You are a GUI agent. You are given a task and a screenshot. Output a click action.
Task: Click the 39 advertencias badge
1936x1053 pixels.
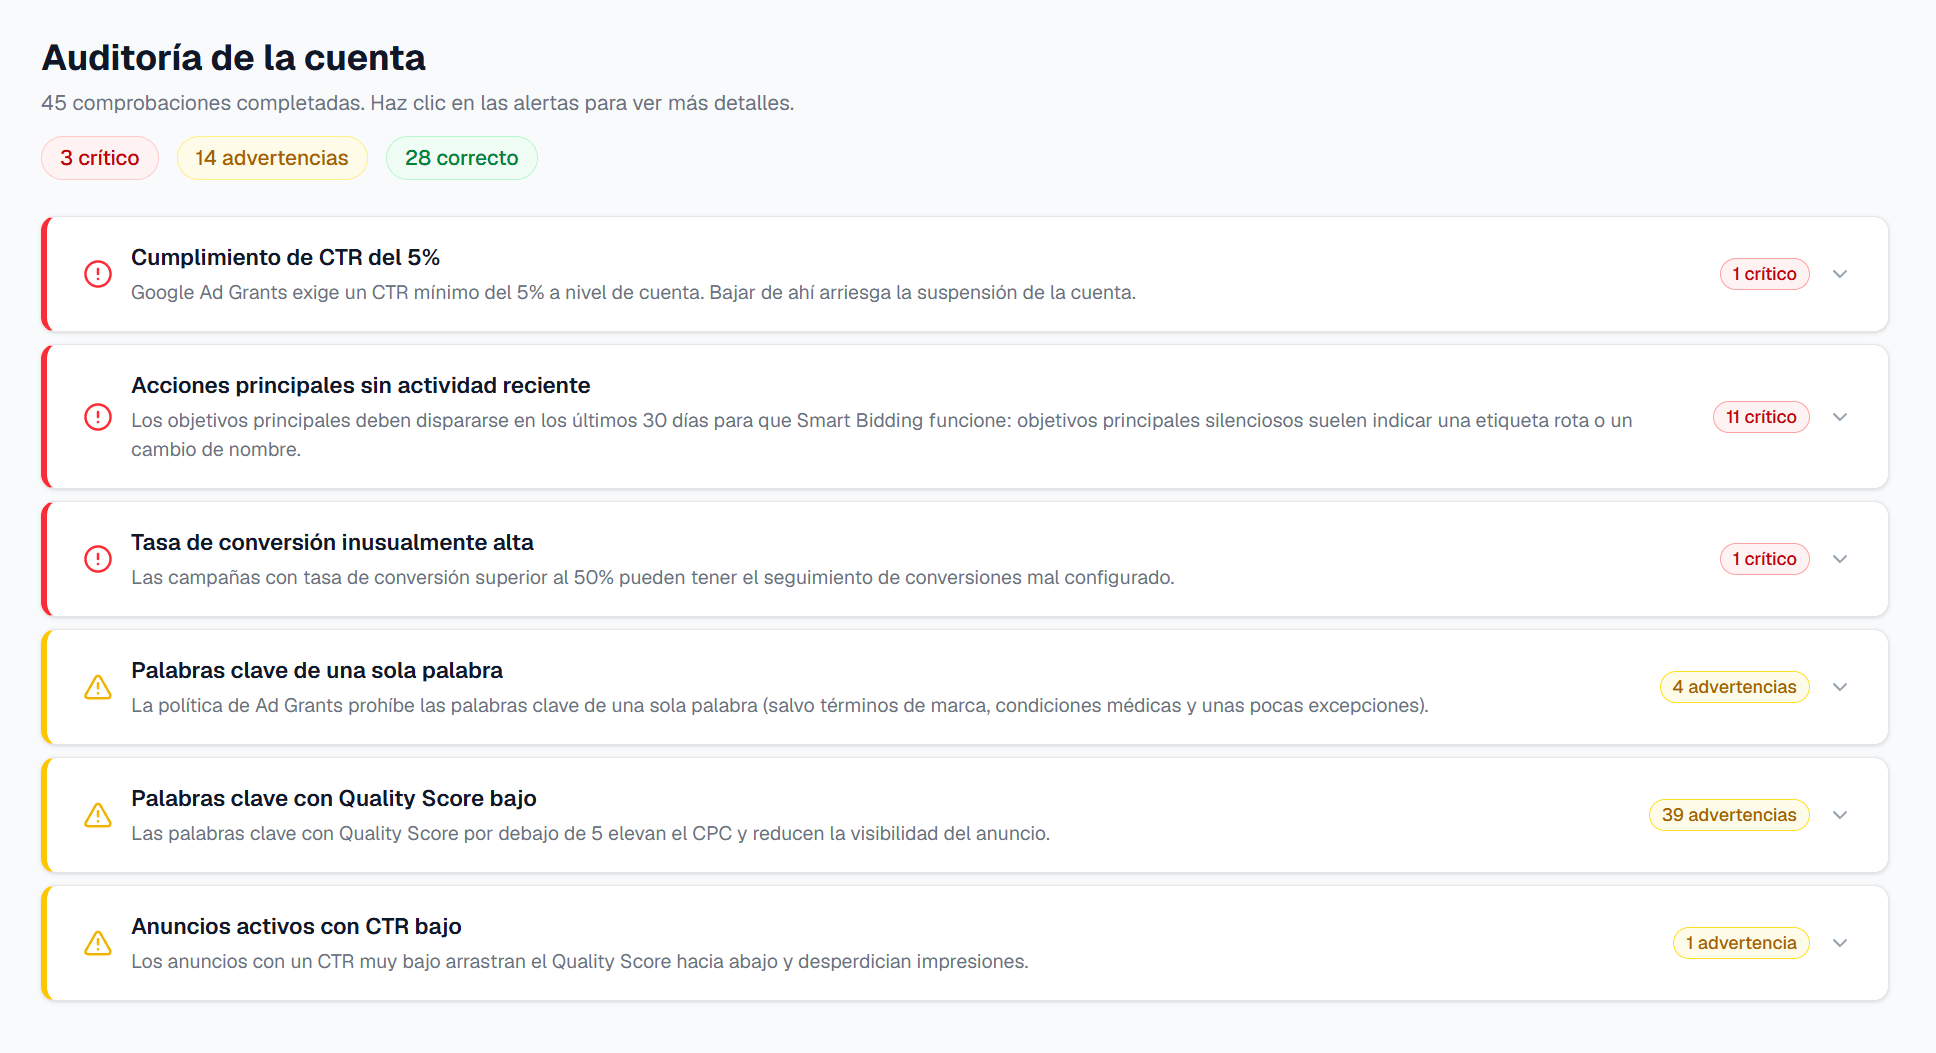coord(1729,815)
